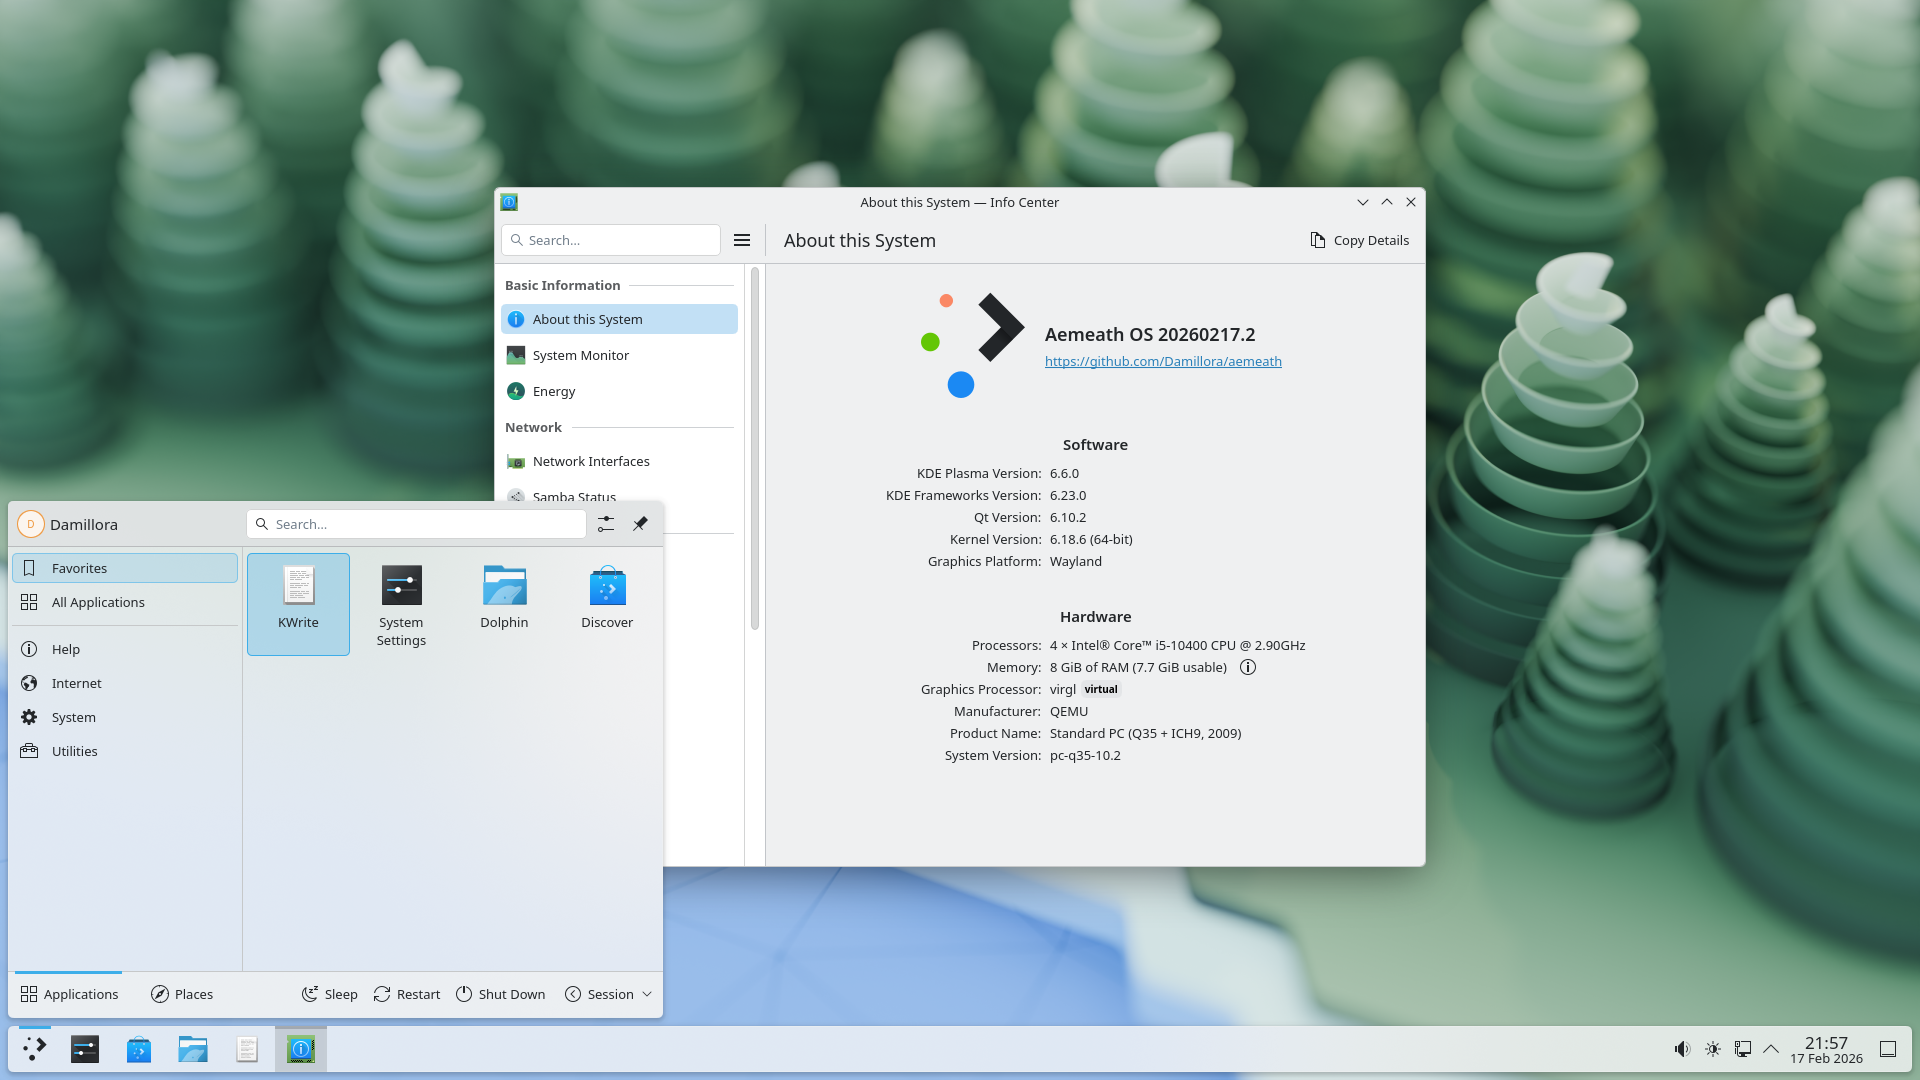Open the Info Center hamburger menu
The height and width of the screenshot is (1080, 1920).
(x=742, y=240)
